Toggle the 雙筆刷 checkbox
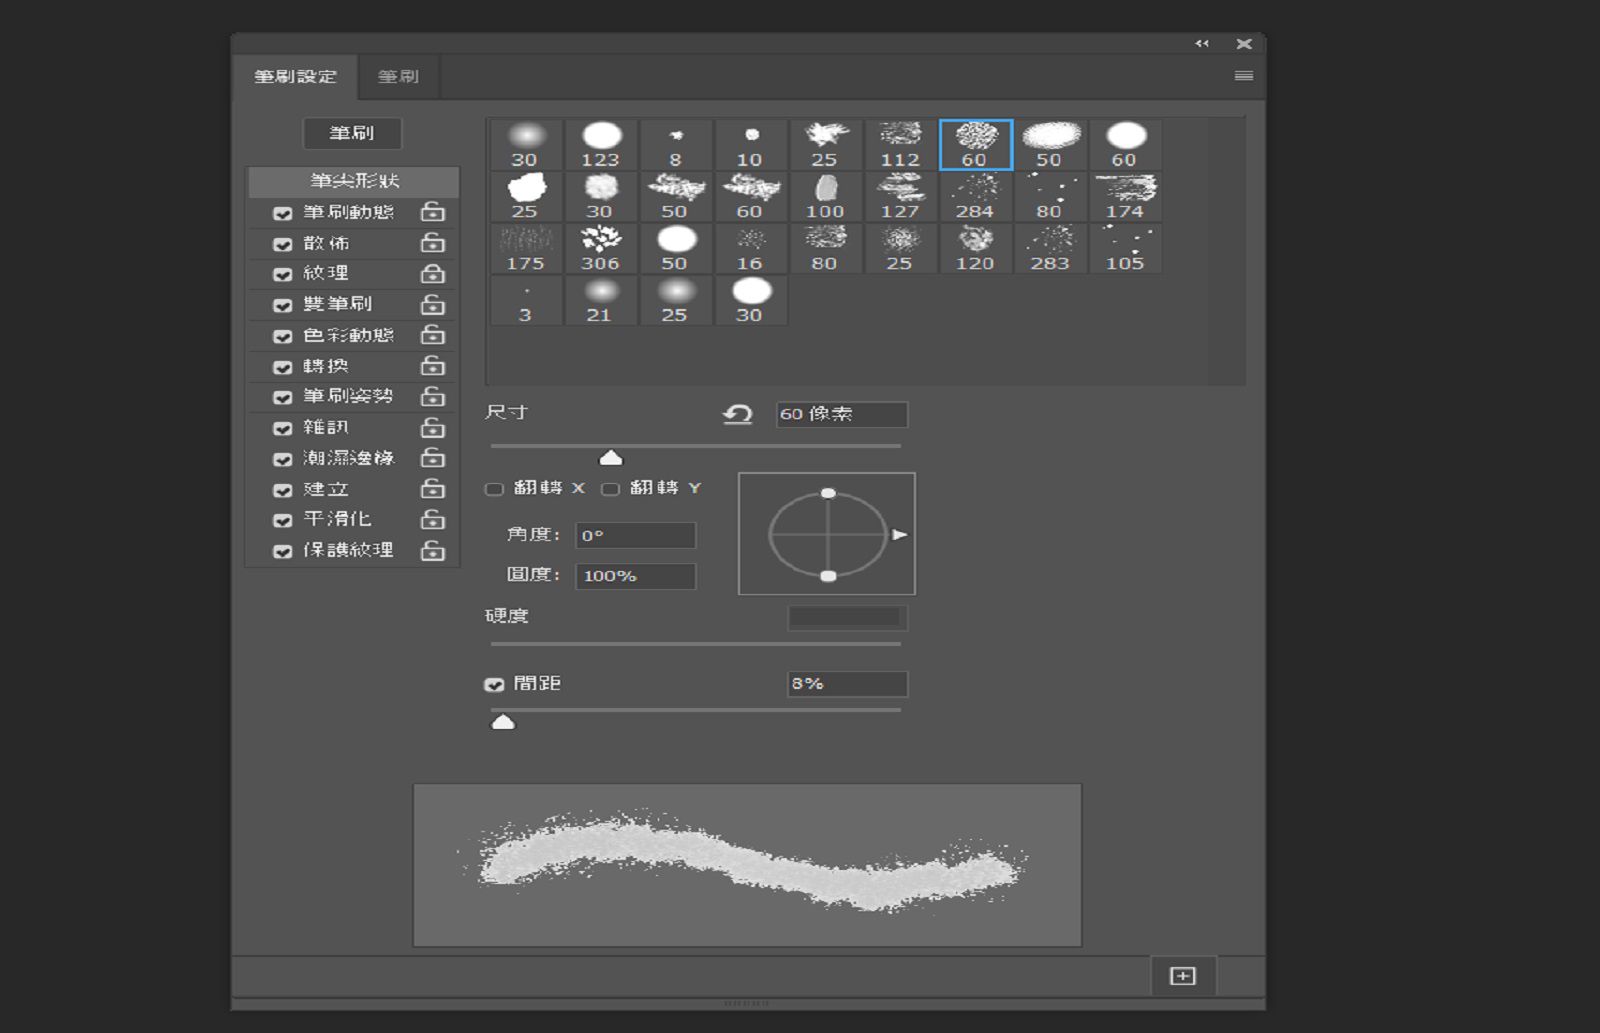Viewport: 1600px width, 1033px height. pyautogui.click(x=283, y=305)
